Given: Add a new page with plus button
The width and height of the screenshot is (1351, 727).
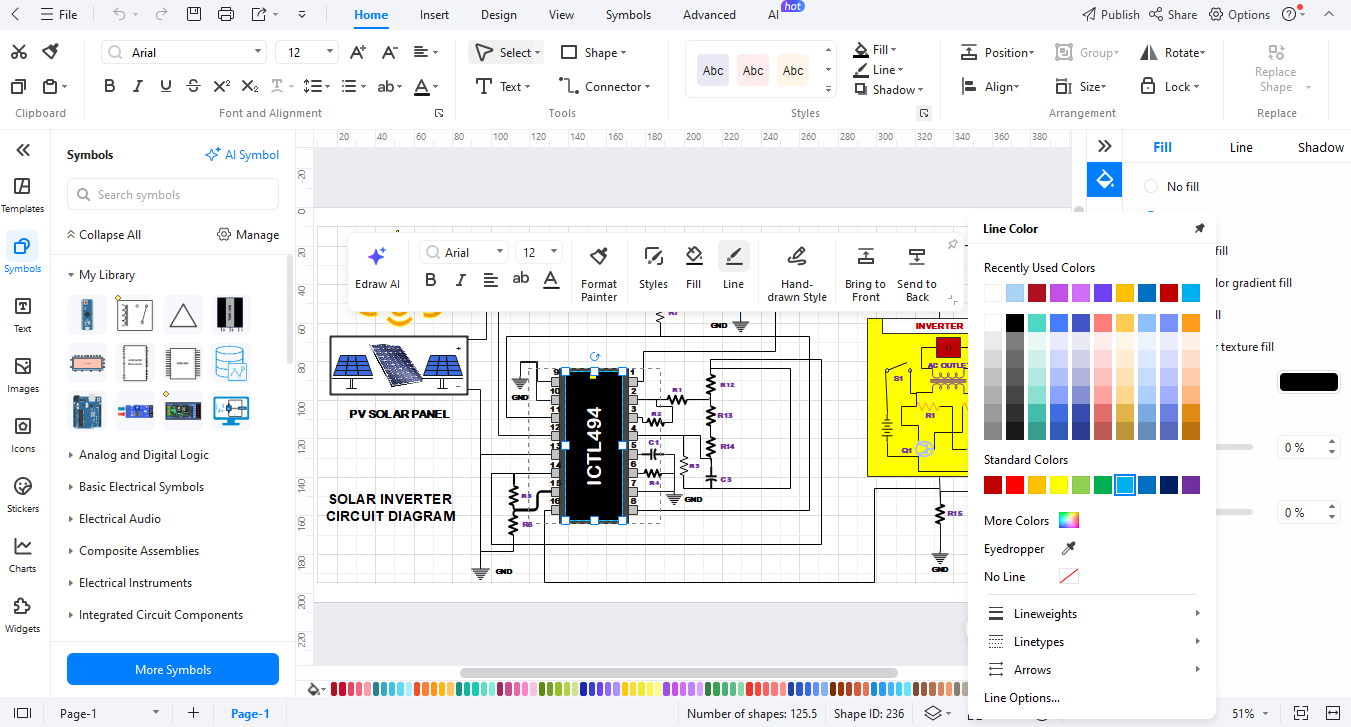Looking at the screenshot, I should click(x=193, y=713).
